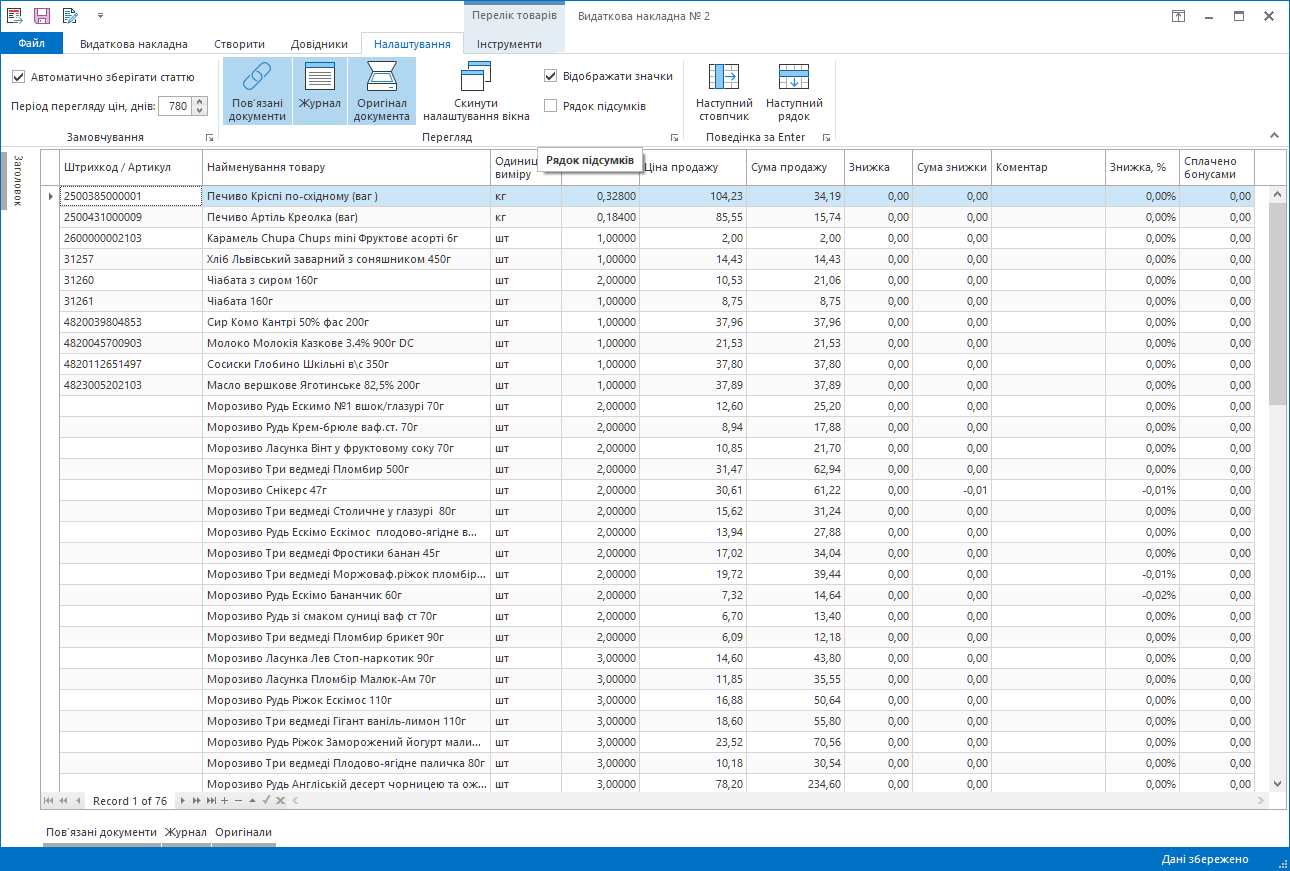Click the ribbon display options icon in title bar
The width and height of the screenshot is (1290, 871).
[x=1179, y=16]
